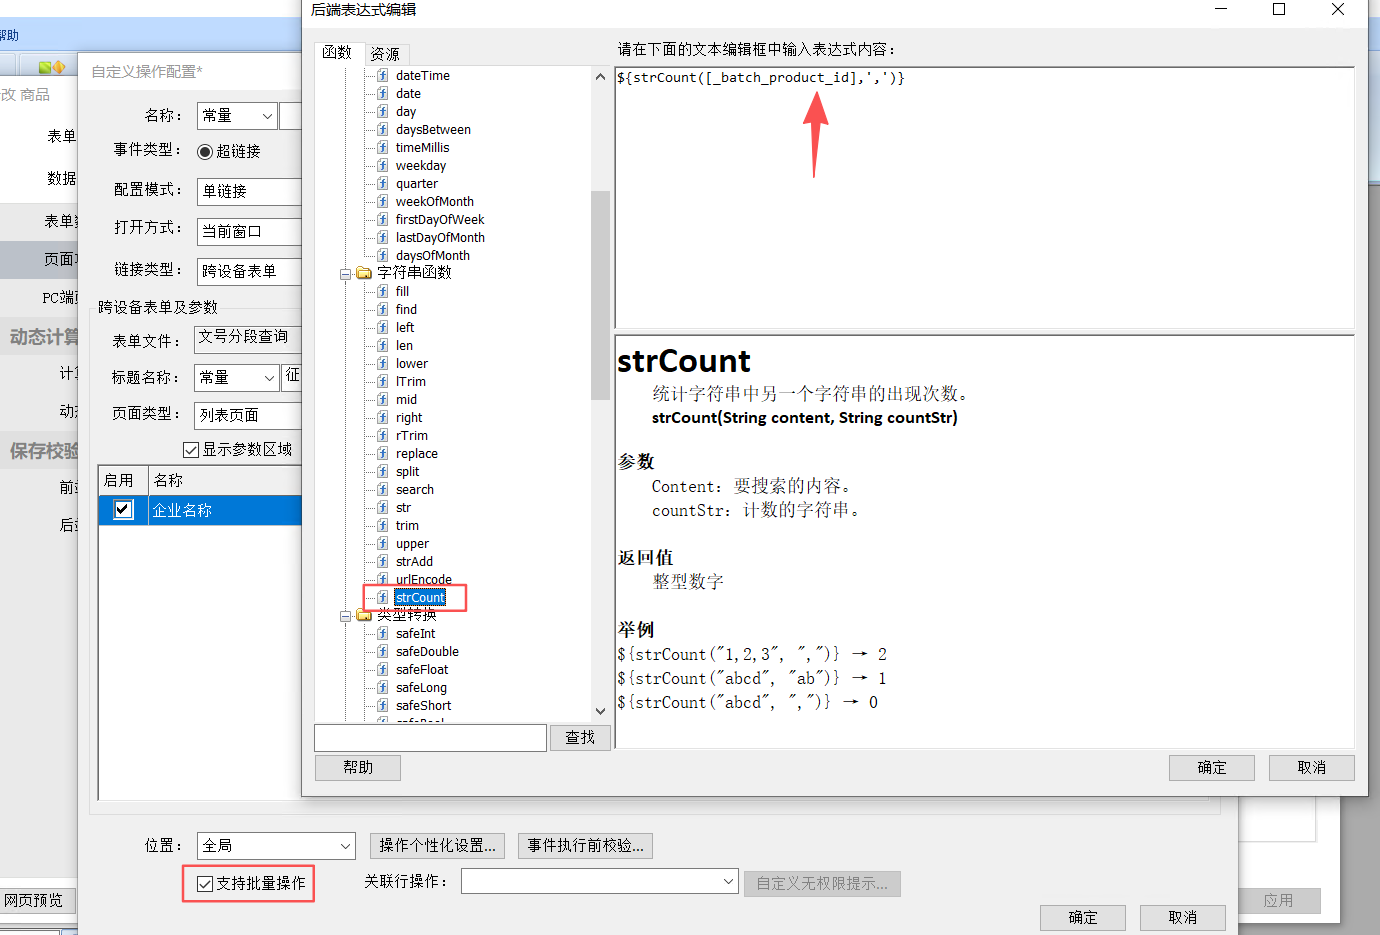
Task: Select the dateTime function icon
Action: click(383, 75)
